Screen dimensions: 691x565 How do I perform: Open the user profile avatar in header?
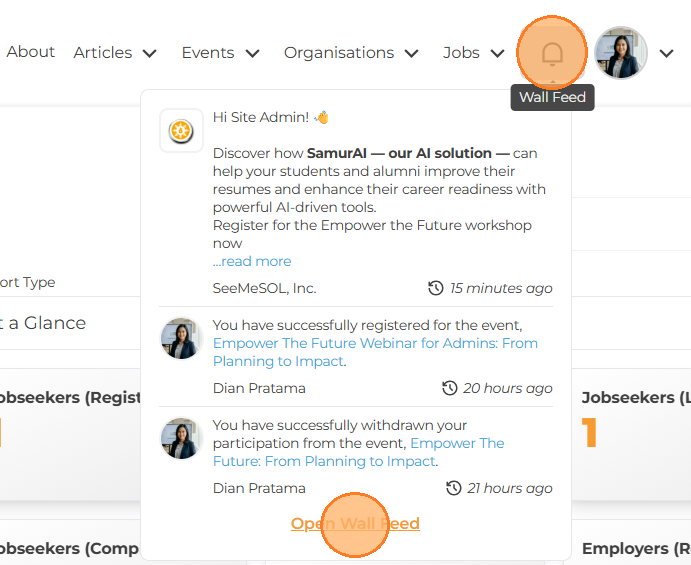[620, 53]
